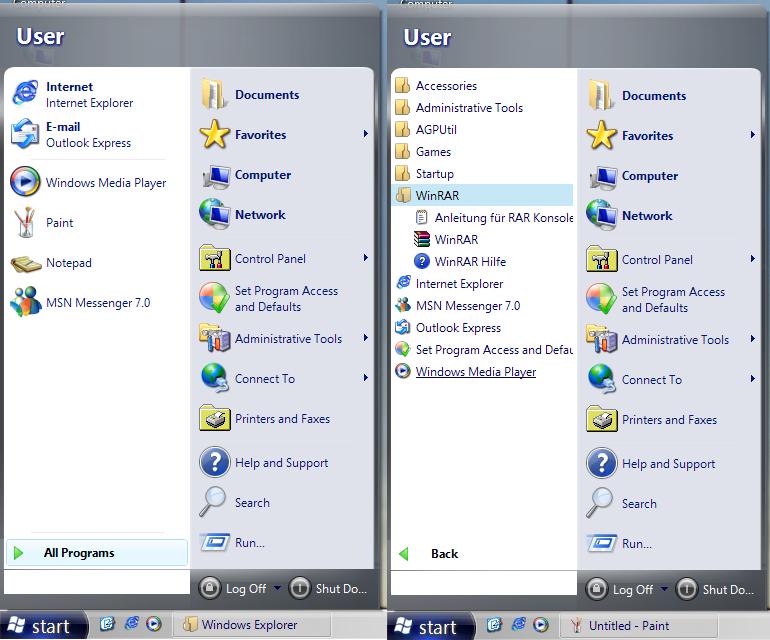The image size is (770, 640).
Task: Open Notepad from the start menu
Action: (x=68, y=263)
